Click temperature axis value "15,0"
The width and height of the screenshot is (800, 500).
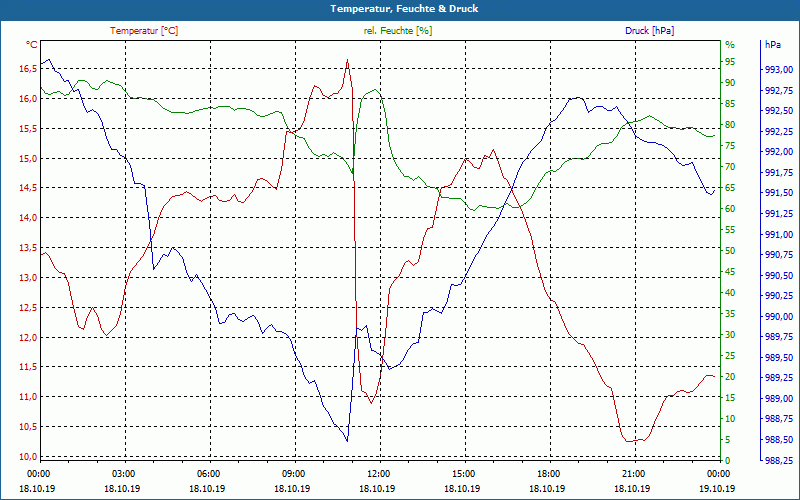coord(29,158)
